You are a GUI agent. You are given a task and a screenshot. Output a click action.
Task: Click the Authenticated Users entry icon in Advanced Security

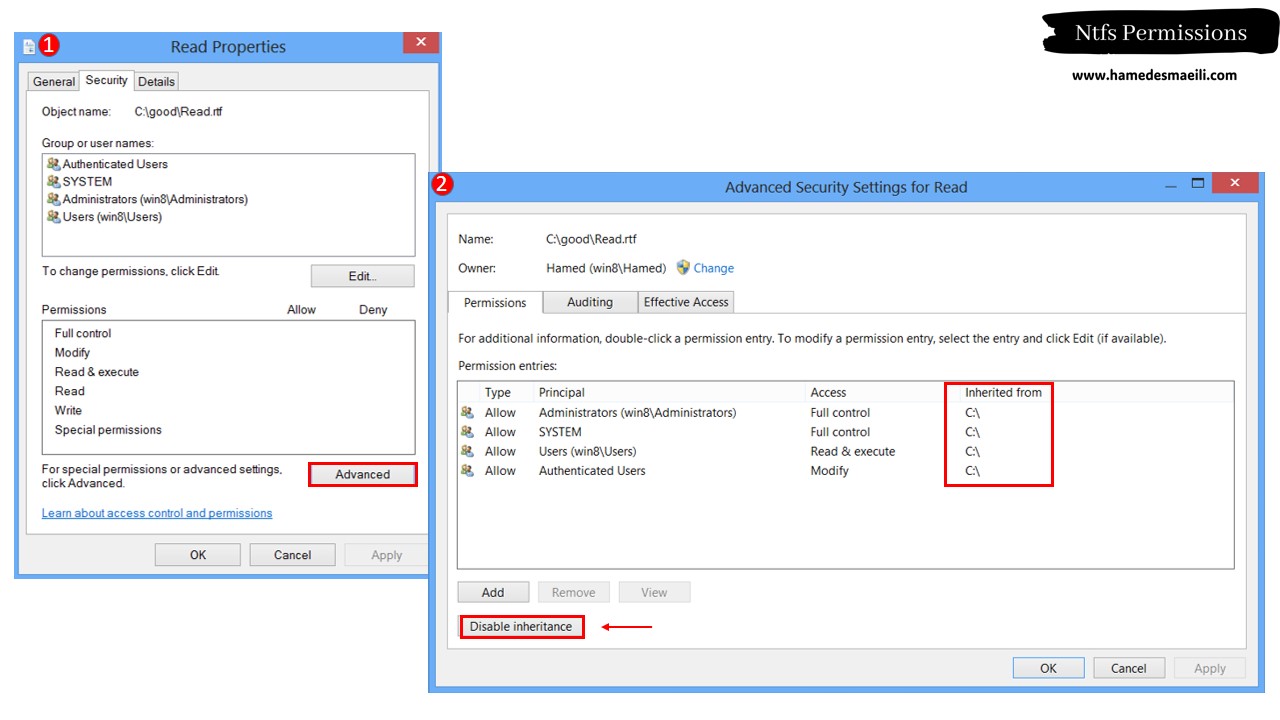point(467,471)
